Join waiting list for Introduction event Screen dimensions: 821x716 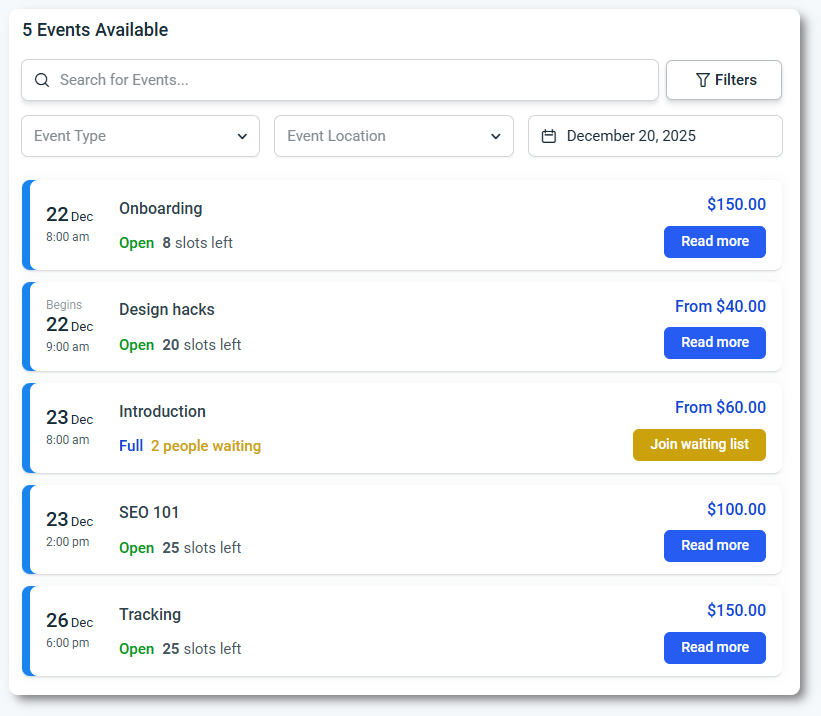[699, 444]
